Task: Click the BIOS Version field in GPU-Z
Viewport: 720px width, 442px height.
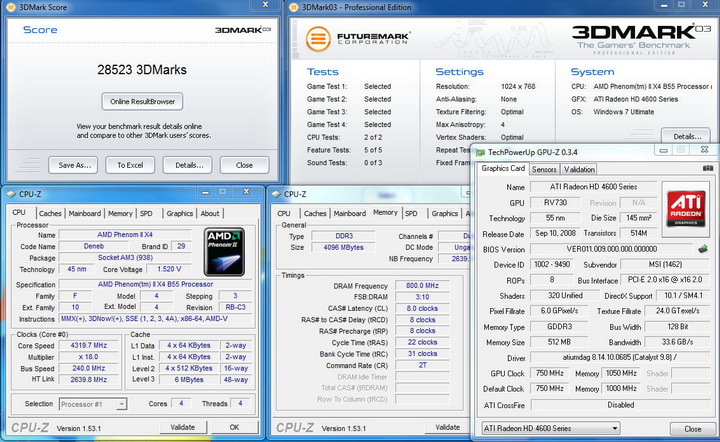Action: 612,249
